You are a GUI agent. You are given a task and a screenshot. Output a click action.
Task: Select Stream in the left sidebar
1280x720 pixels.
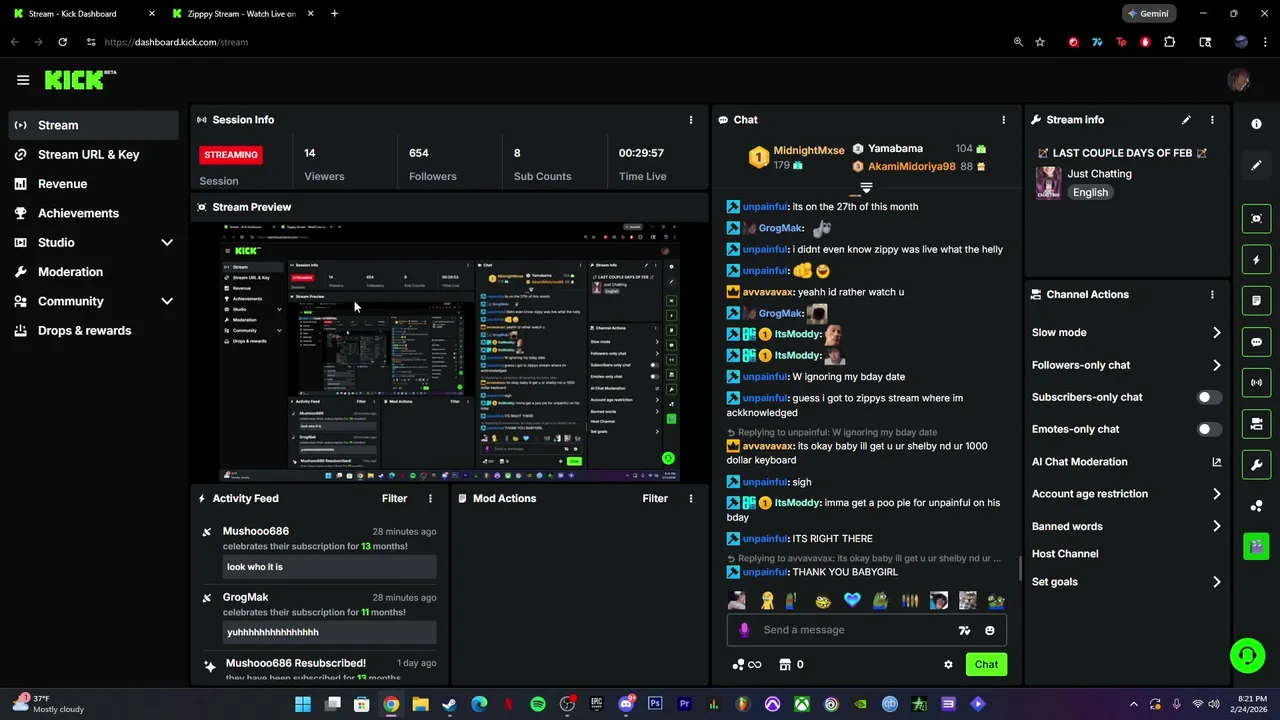tap(94, 125)
